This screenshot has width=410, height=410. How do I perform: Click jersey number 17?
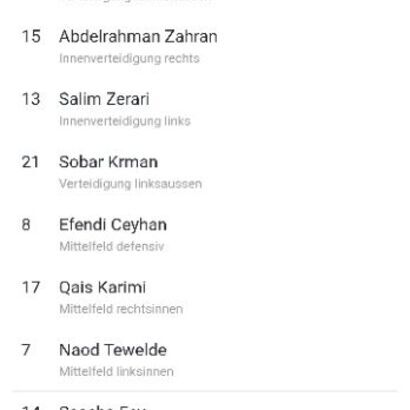pos(31,287)
